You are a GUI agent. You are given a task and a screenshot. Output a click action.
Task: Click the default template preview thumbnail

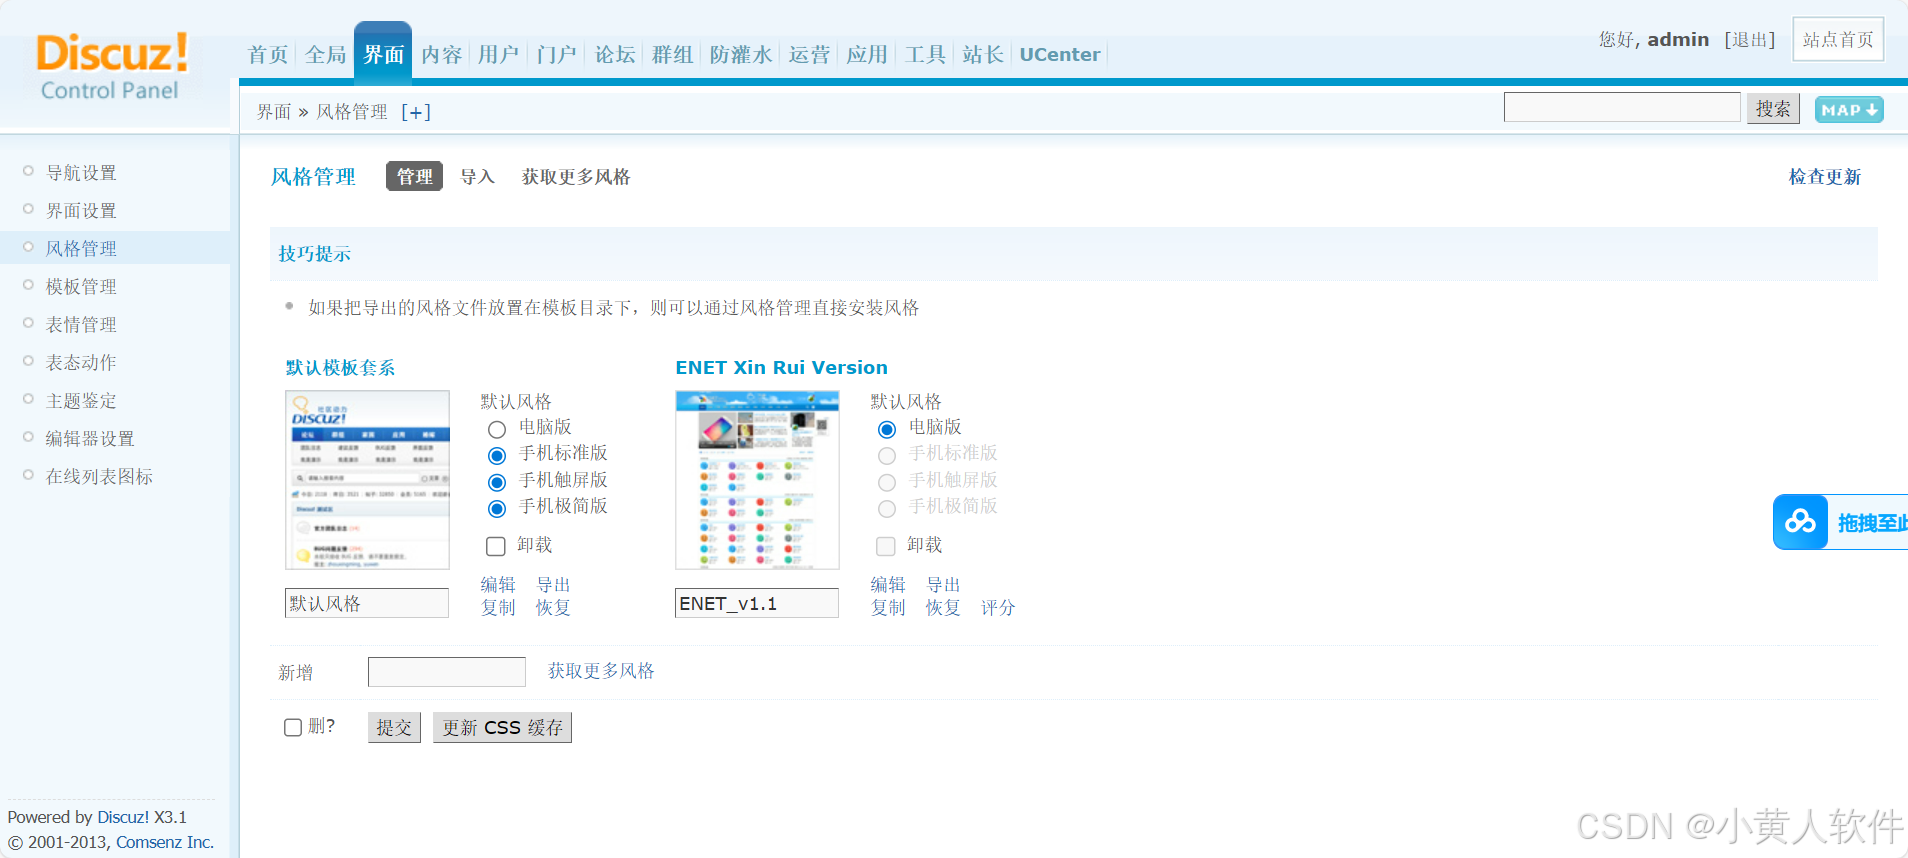367,480
